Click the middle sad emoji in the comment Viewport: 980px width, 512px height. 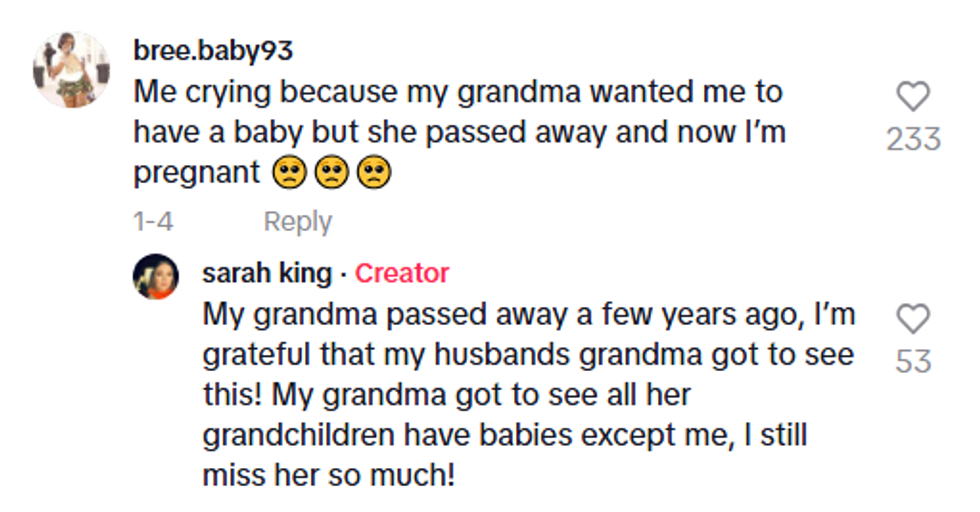[331, 173]
